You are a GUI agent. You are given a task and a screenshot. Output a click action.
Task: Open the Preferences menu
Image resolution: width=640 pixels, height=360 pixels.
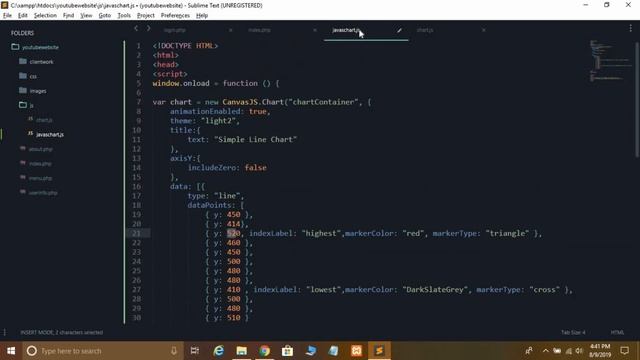click(176, 15)
